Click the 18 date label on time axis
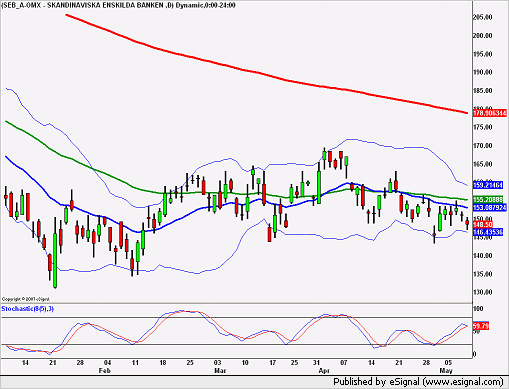Screen dimensions: 509x389 coord(163,363)
